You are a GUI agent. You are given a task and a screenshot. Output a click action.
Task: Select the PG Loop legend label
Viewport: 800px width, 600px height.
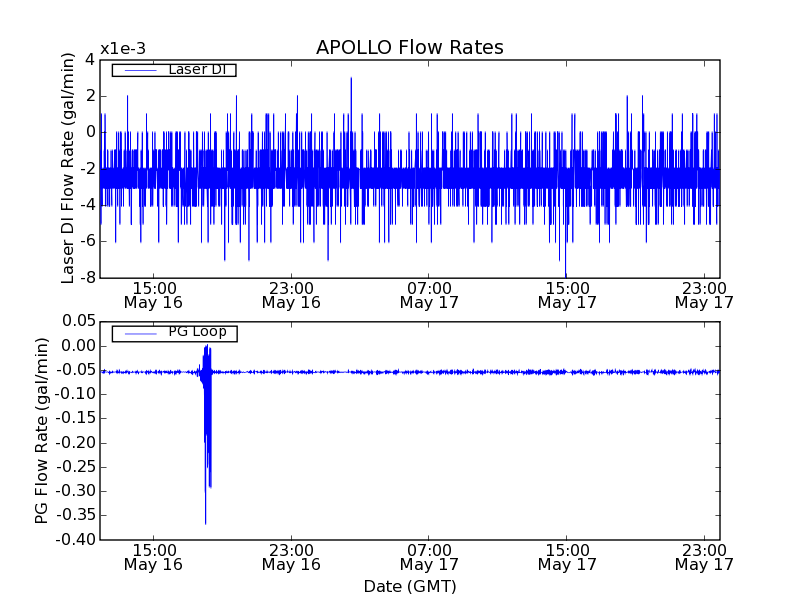pos(196,332)
